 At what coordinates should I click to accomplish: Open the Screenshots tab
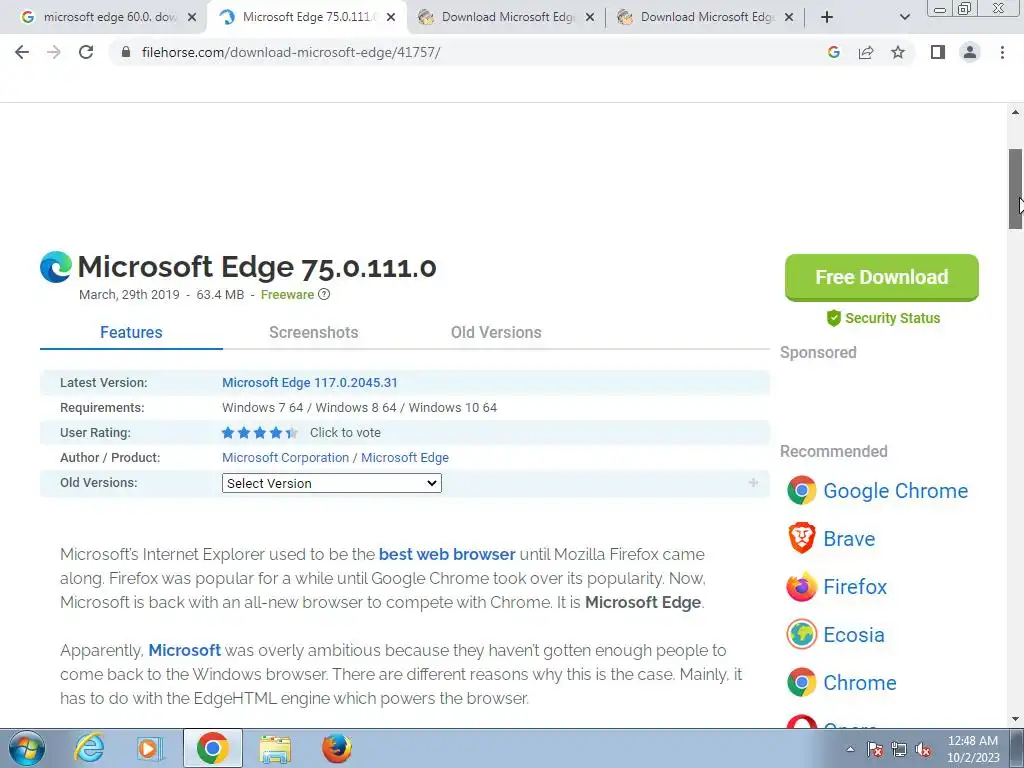[x=313, y=332]
